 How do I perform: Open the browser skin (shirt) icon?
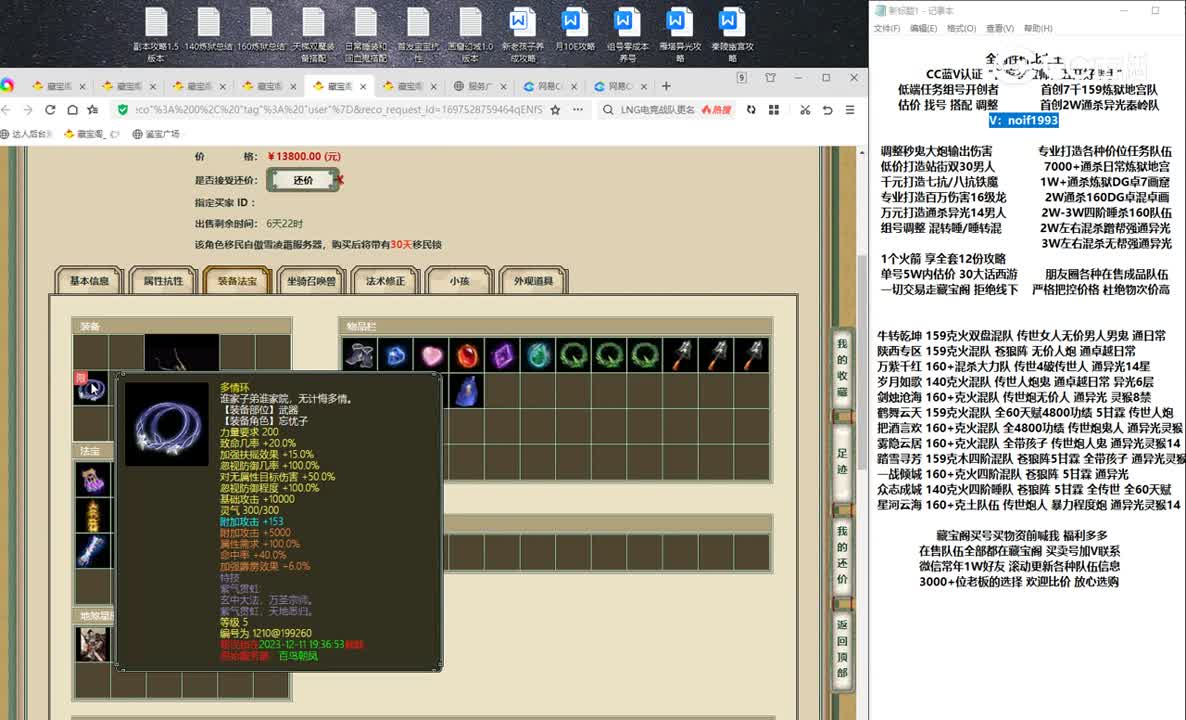tap(770, 78)
